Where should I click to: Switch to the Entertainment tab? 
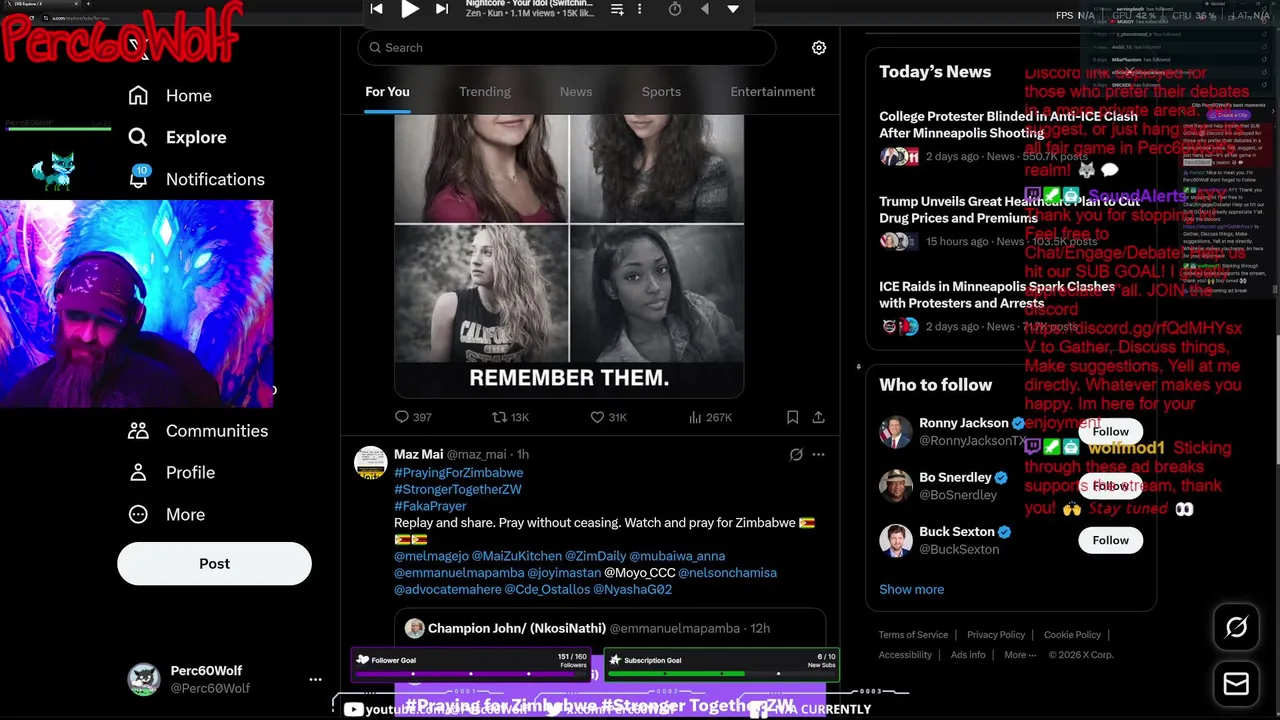773,92
